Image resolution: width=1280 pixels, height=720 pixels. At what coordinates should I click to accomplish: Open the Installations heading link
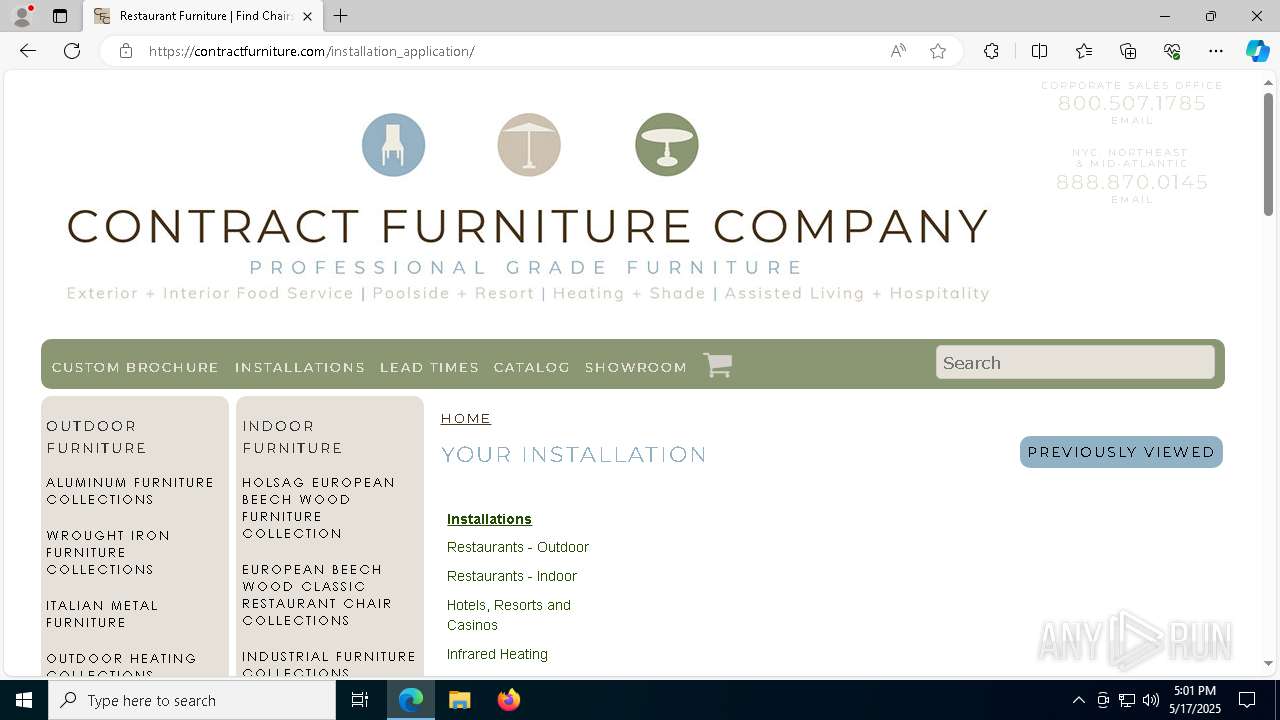click(489, 519)
